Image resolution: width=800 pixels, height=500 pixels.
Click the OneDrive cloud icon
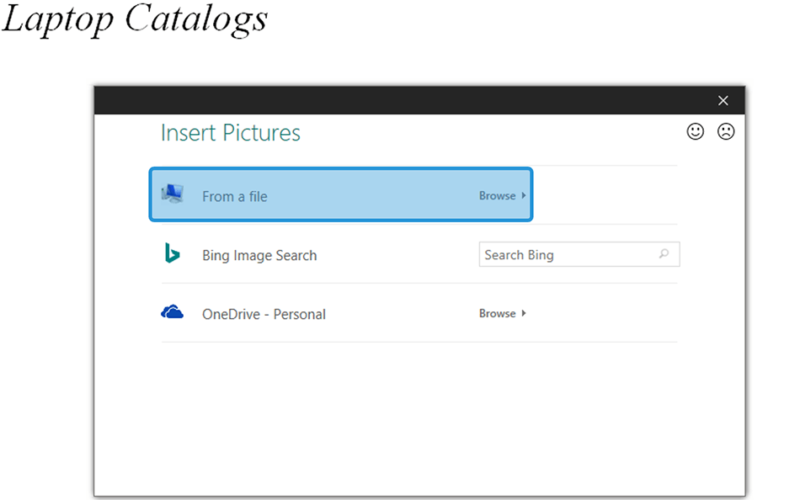tap(172, 312)
